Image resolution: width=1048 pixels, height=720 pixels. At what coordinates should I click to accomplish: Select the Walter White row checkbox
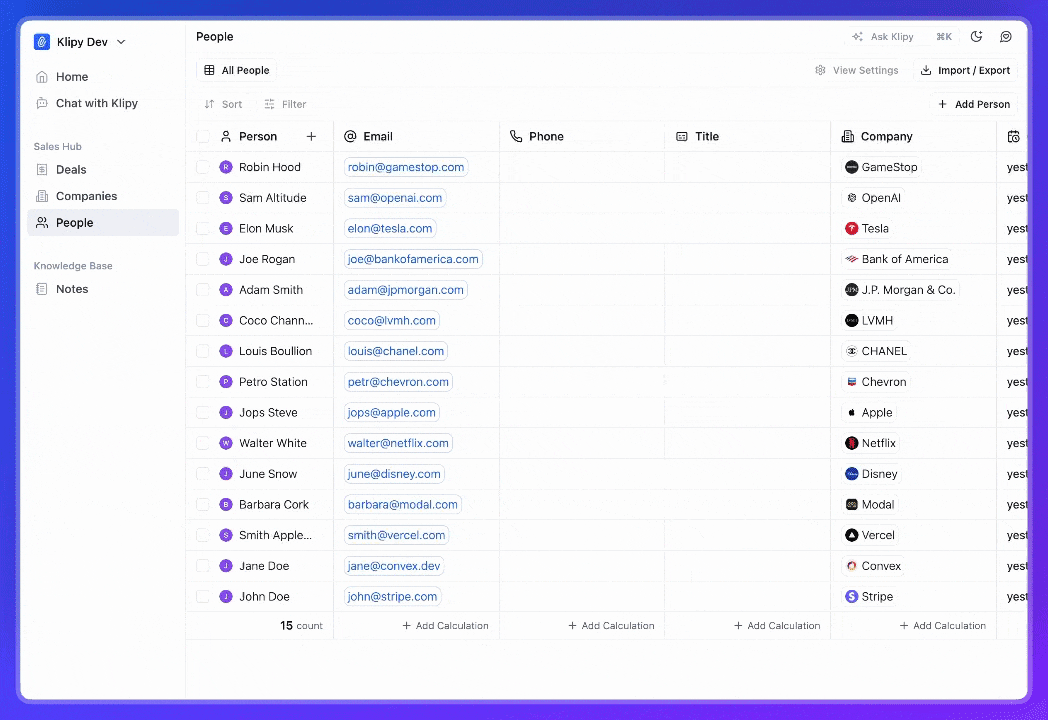tap(203, 443)
